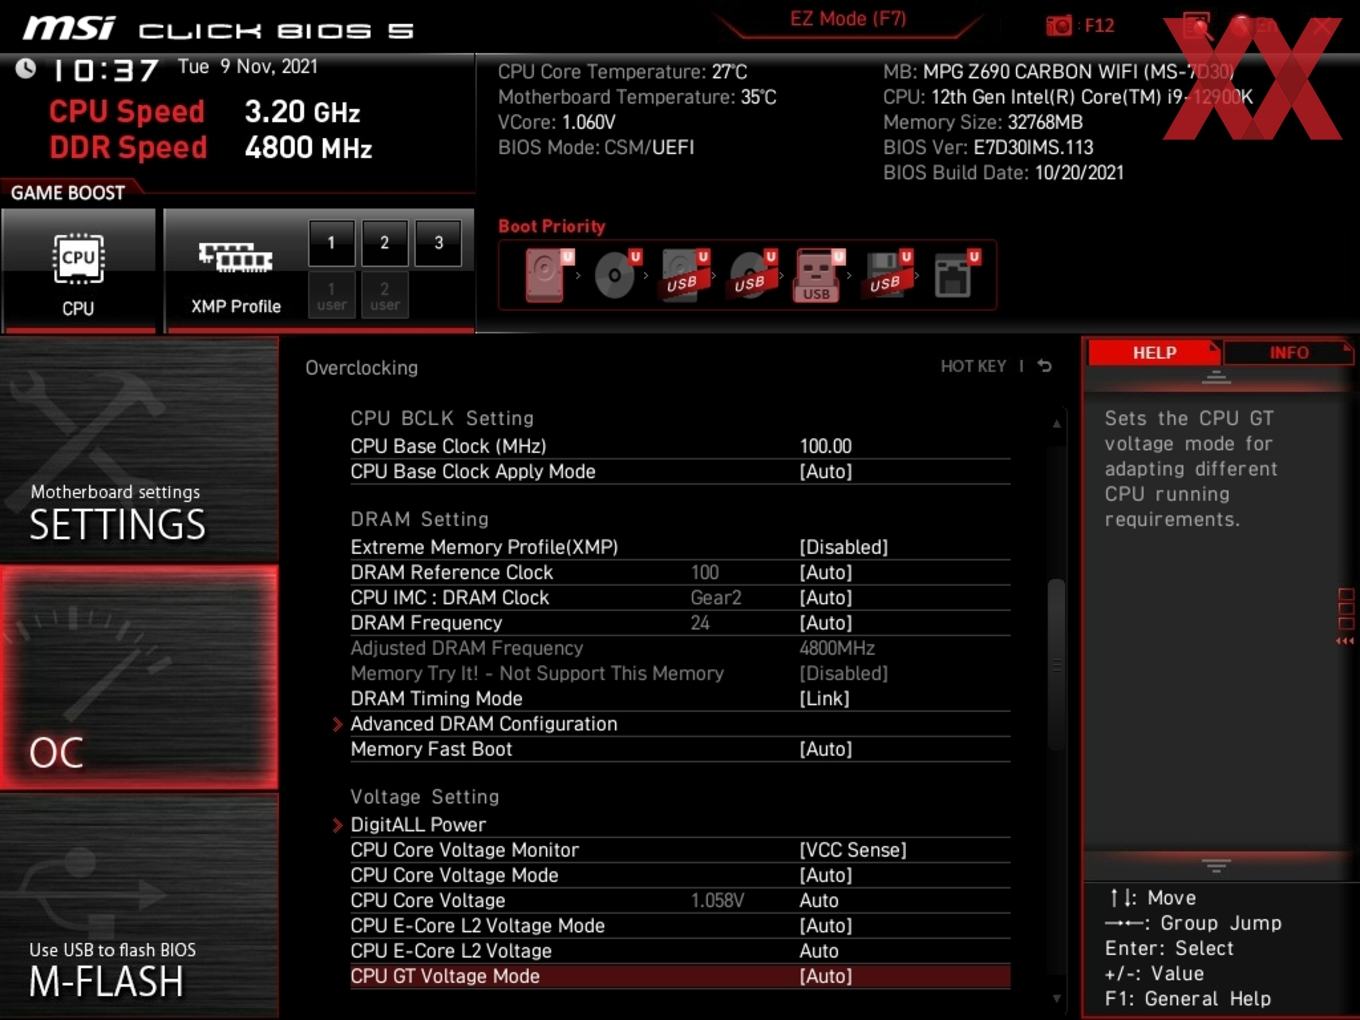Click the Overclocking page title
1360x1020 pixels.
point(361,368)
